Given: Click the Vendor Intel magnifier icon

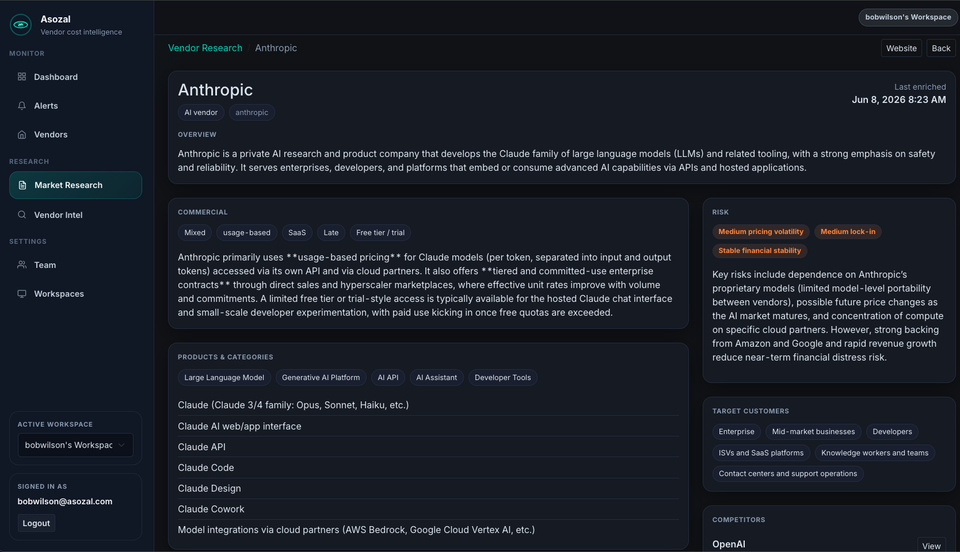Looking at the screenshot, I should point(22,215).
